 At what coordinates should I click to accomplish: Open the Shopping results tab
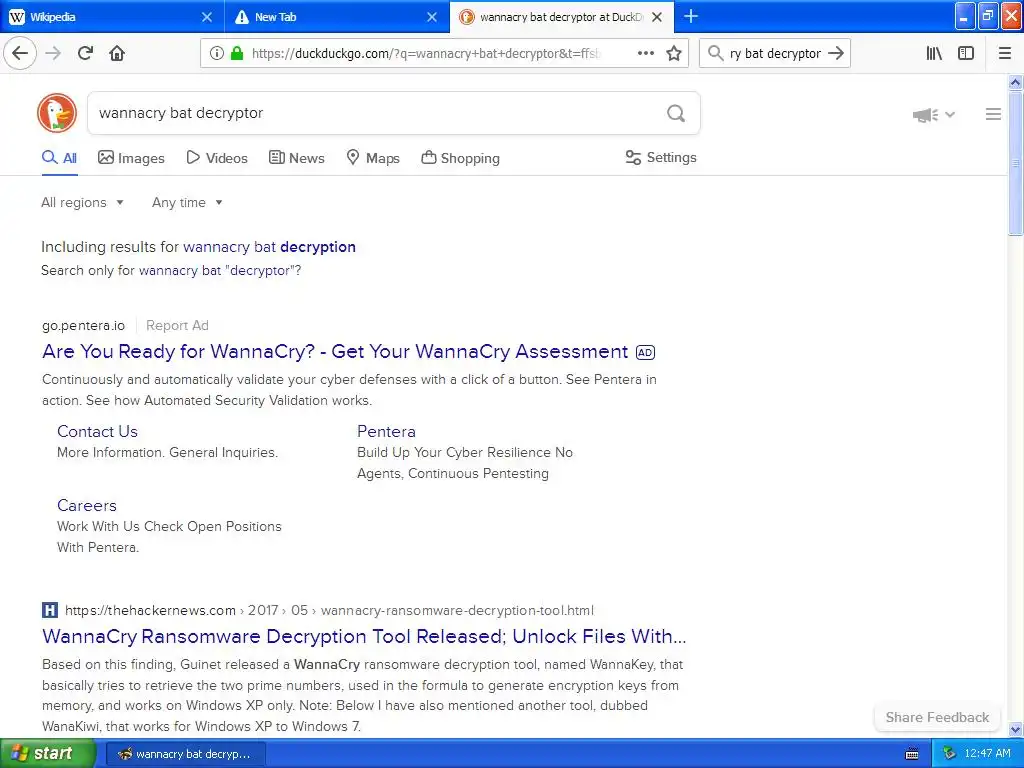click(x=460, y=158)
